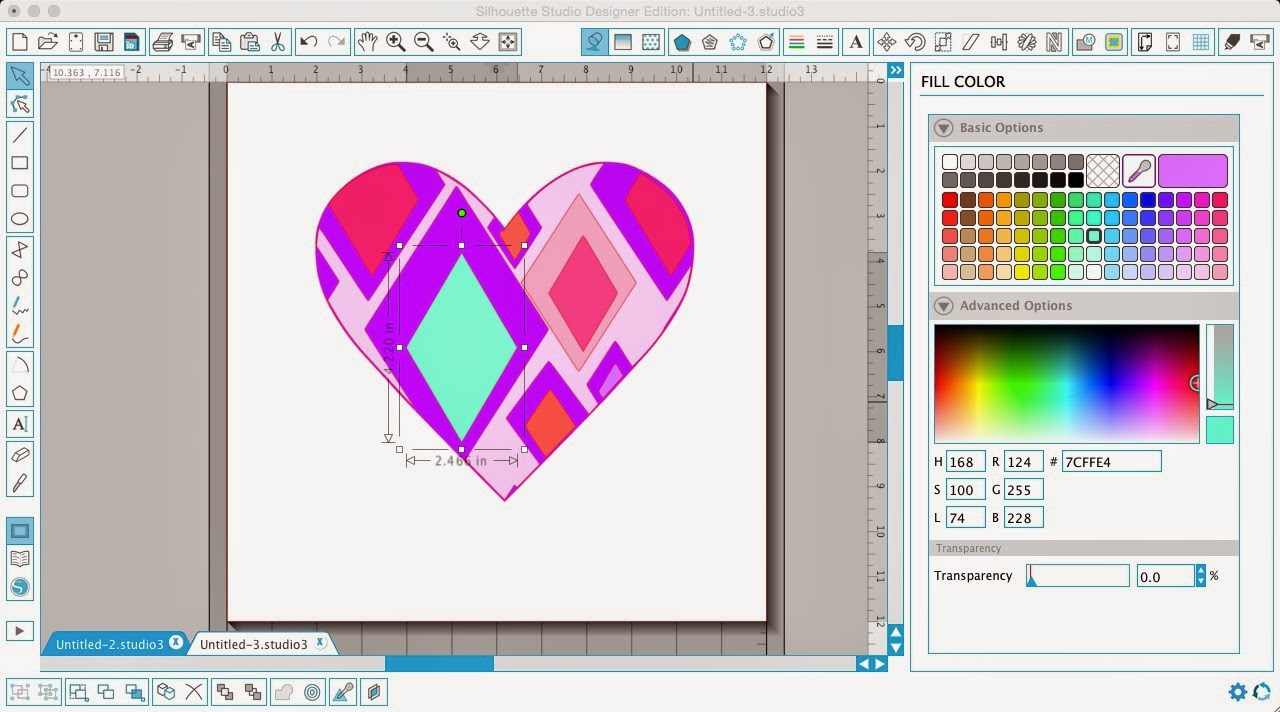1280x712 pixels.
Task: Undo the last action
Action: pyautogui.click(x=308, y=42)
